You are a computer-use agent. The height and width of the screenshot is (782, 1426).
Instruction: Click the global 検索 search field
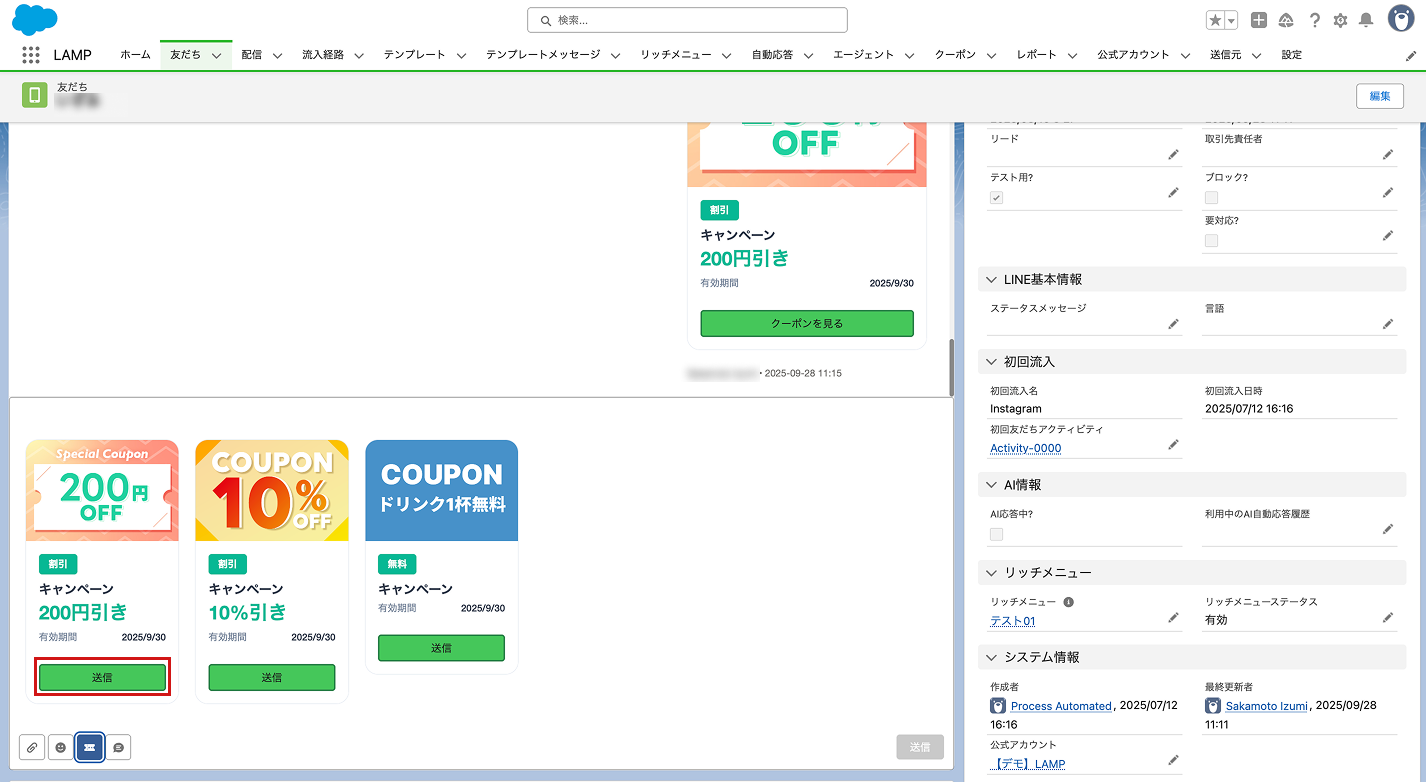pos(687,20)
